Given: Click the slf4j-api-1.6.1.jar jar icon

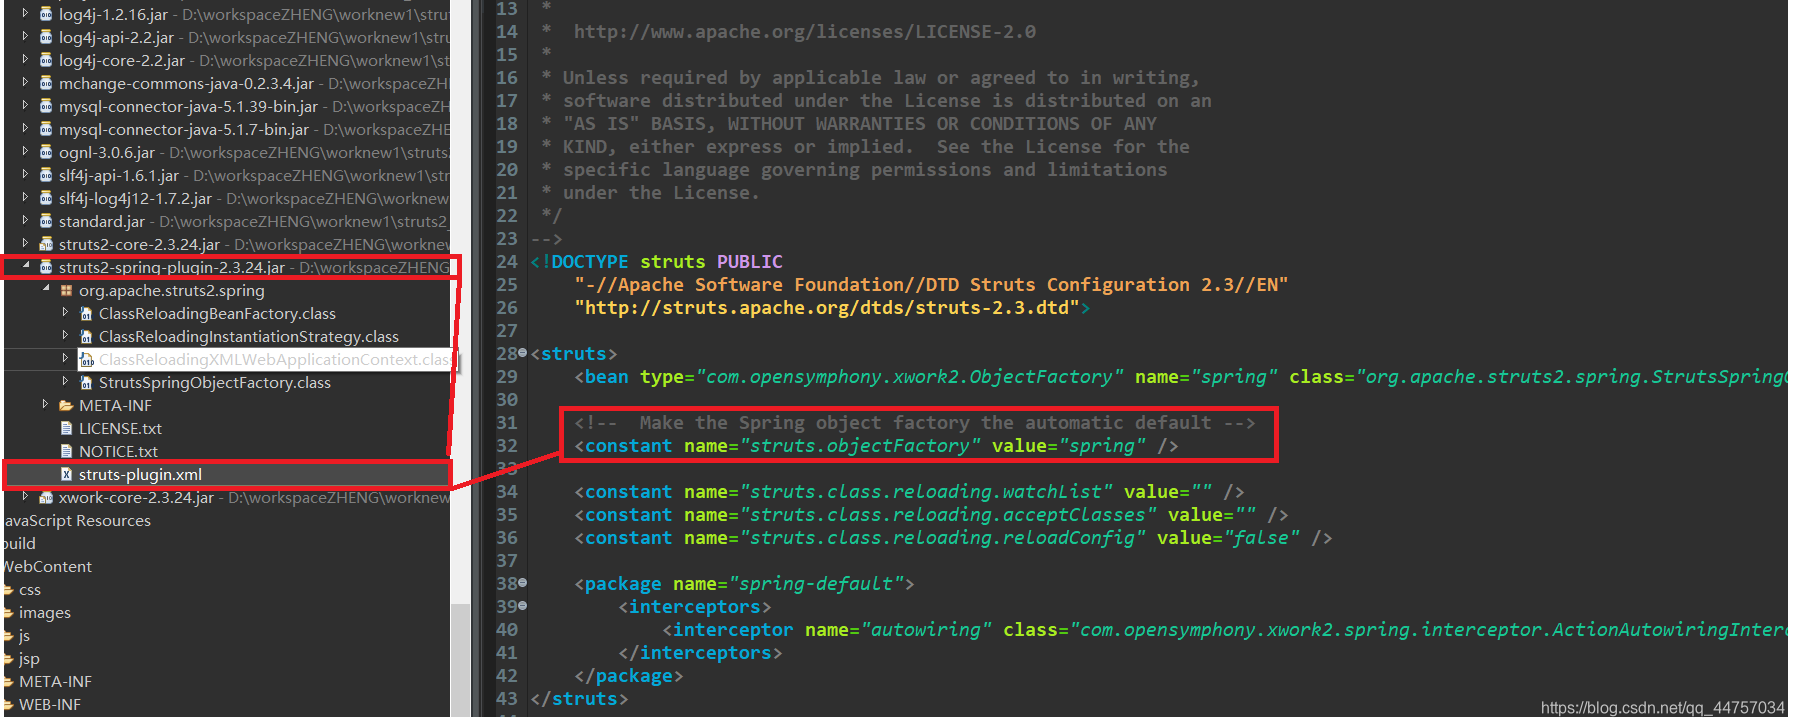Looking at the screenshot, I should 46,175.
